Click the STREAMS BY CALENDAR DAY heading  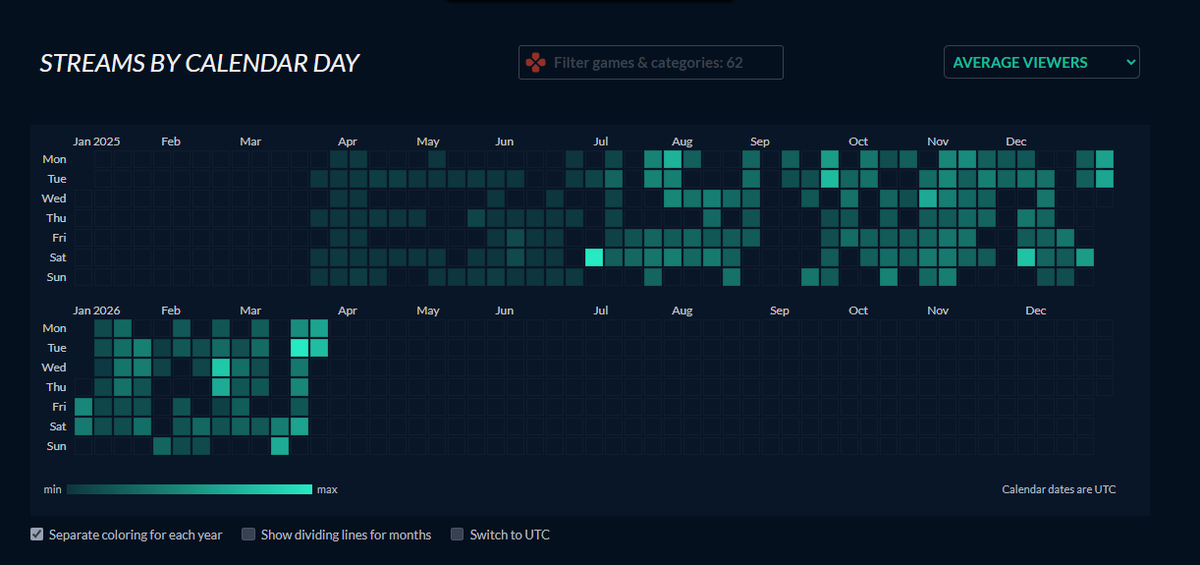pyautogui.click(x=199, y=63)
